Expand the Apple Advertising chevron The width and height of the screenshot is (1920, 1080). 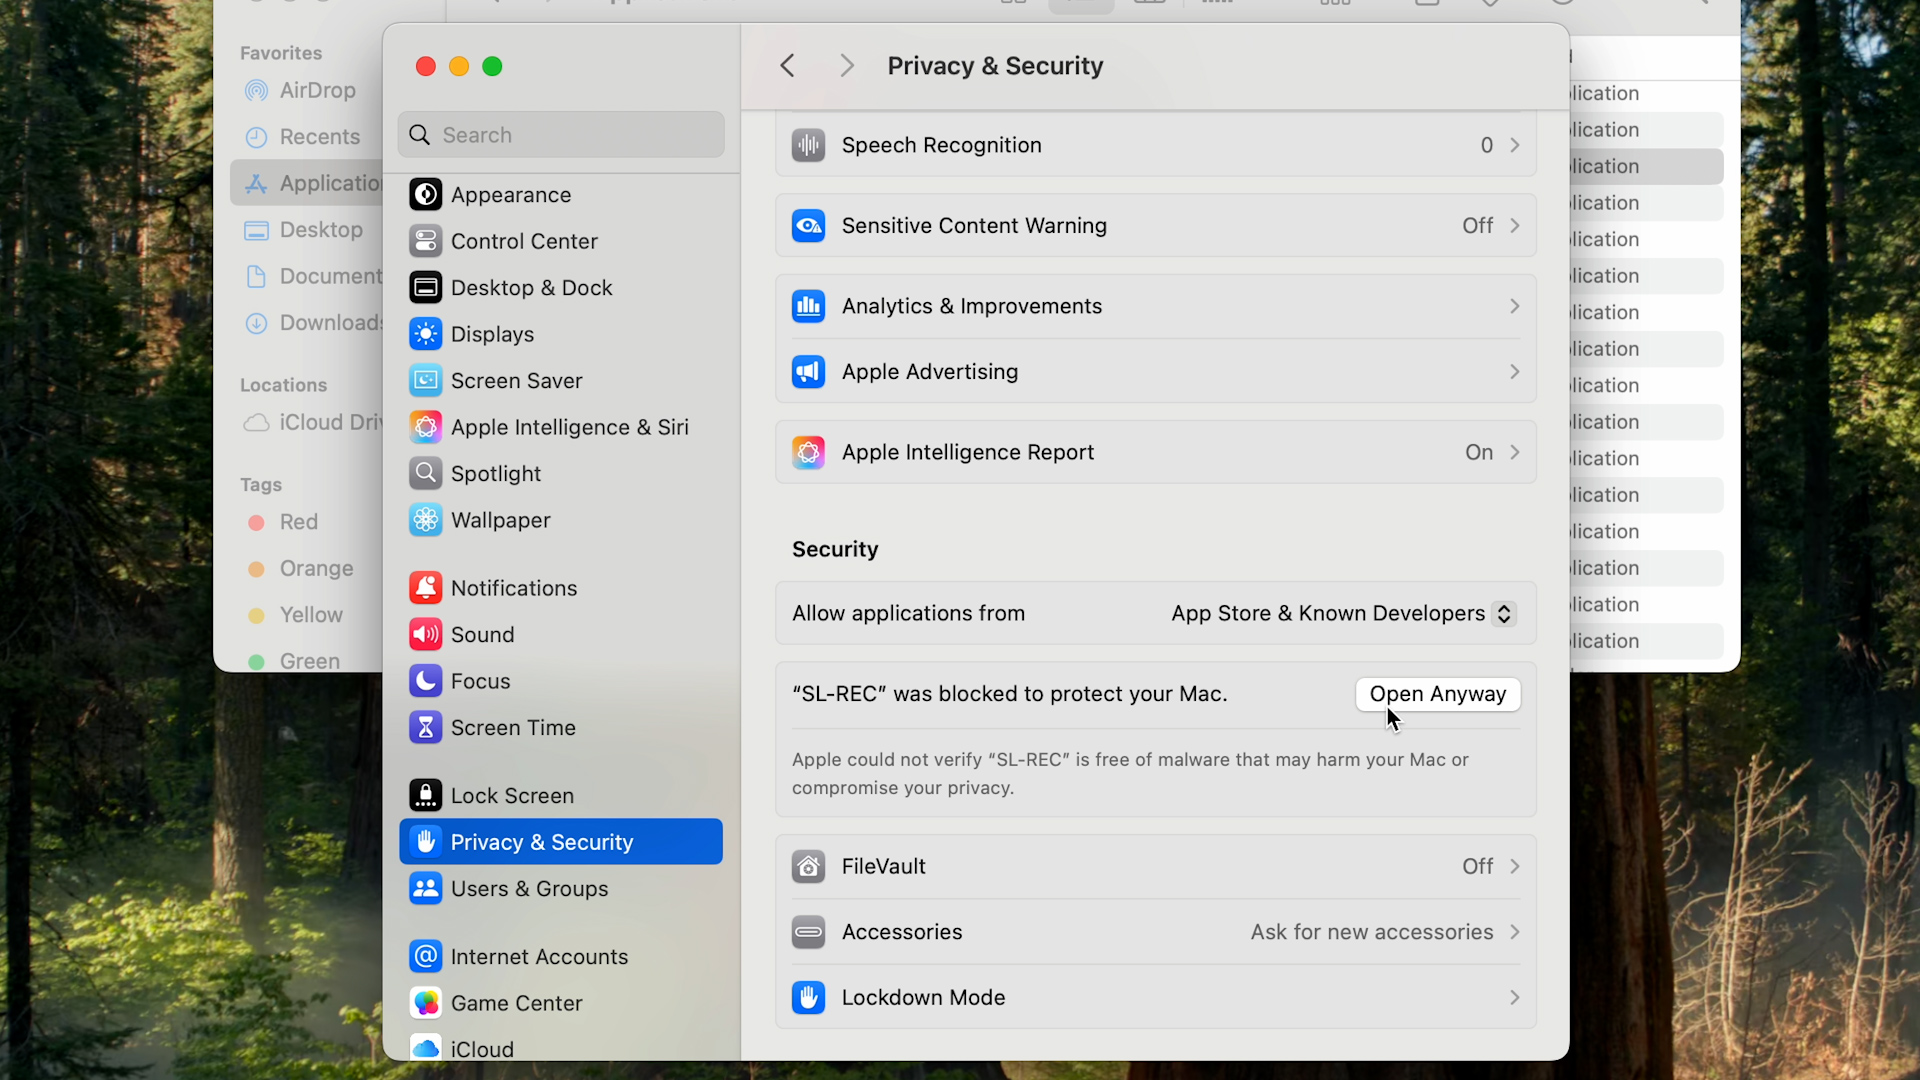click(x=1515, y=372)
